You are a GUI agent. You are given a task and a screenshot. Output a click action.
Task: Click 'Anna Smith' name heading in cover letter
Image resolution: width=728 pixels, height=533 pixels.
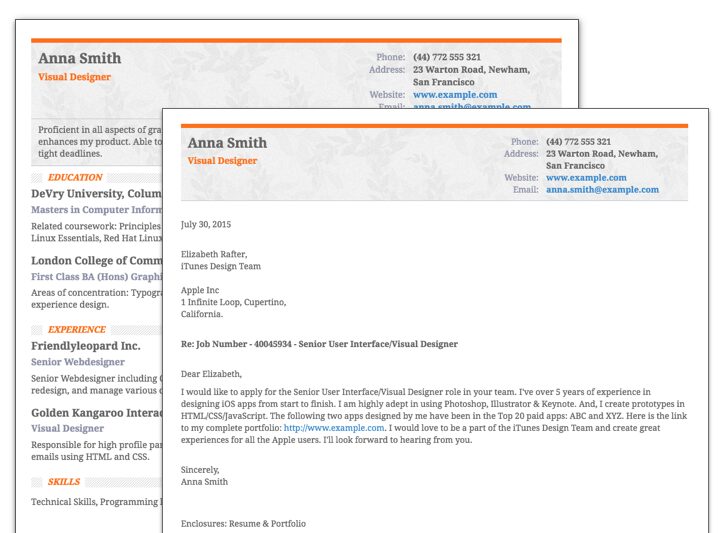pos(228,143)
